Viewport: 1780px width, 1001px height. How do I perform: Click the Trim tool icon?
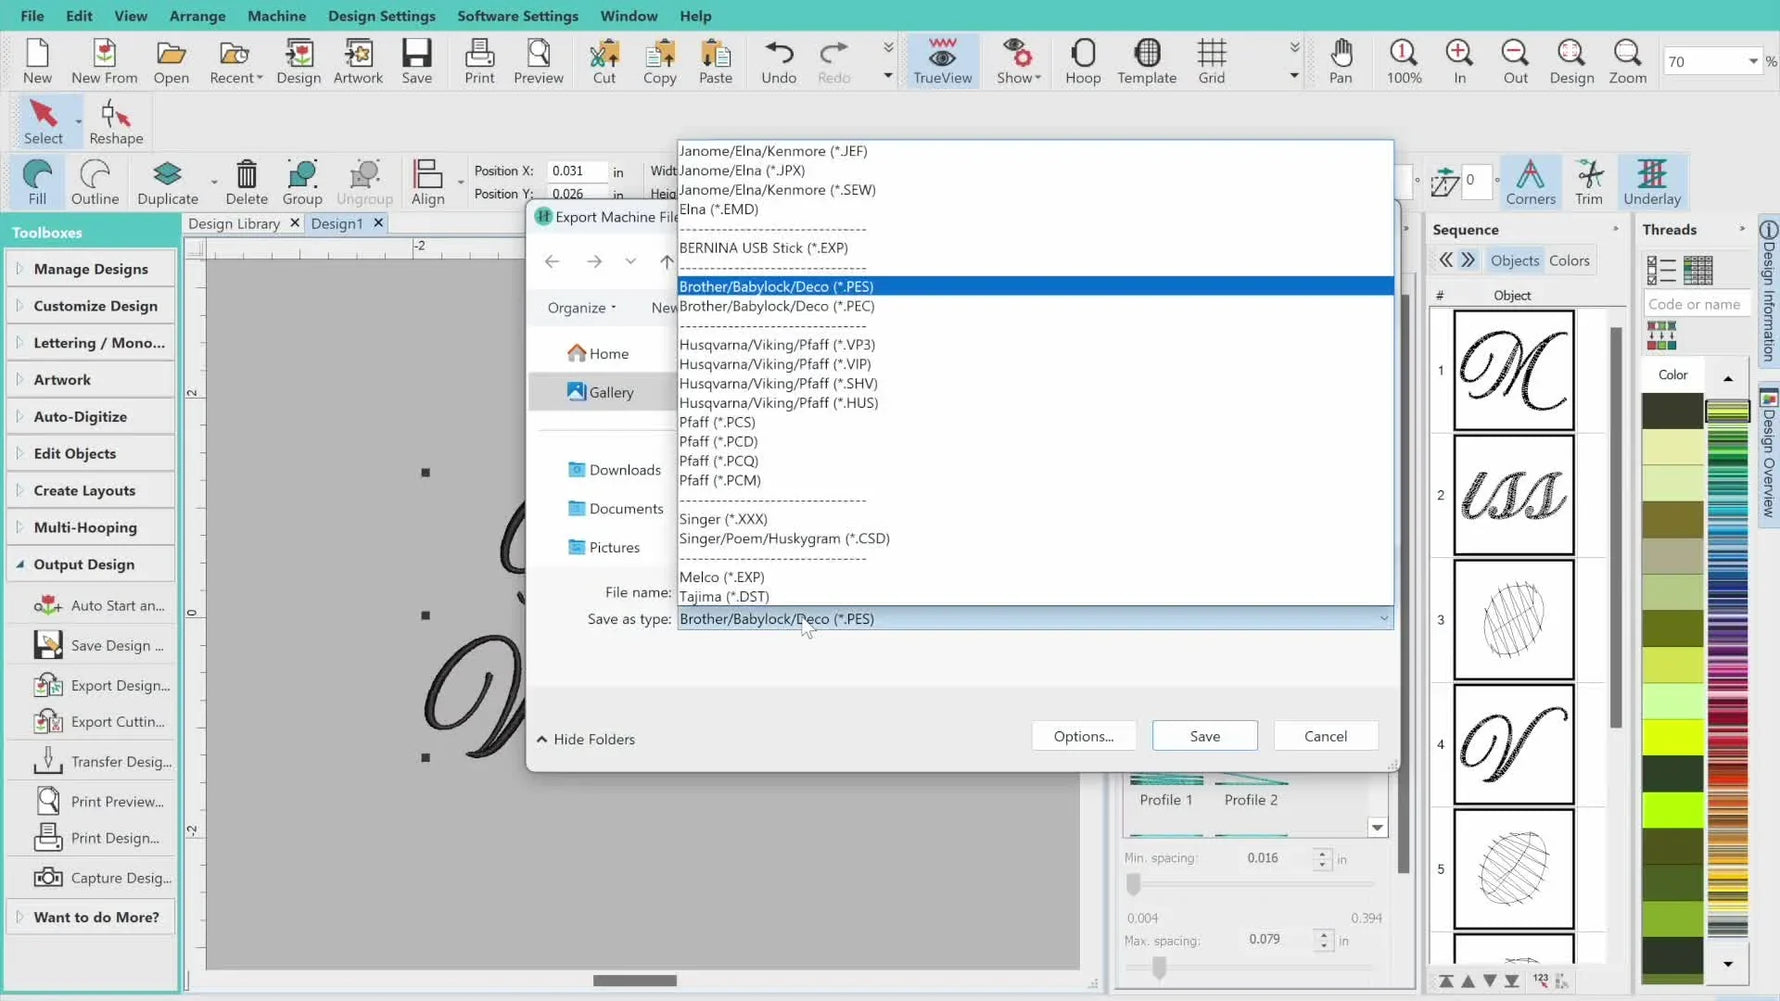pyautogui.click(x=1588, y=182)
